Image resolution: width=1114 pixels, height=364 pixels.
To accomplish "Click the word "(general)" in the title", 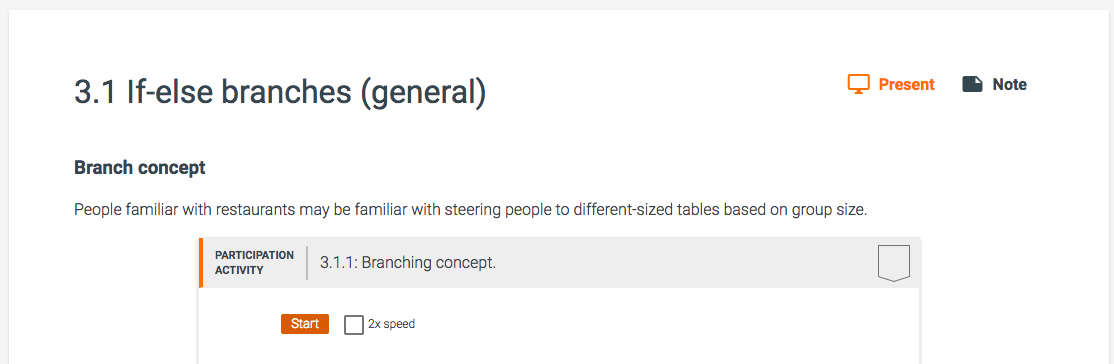I will 423,93.
